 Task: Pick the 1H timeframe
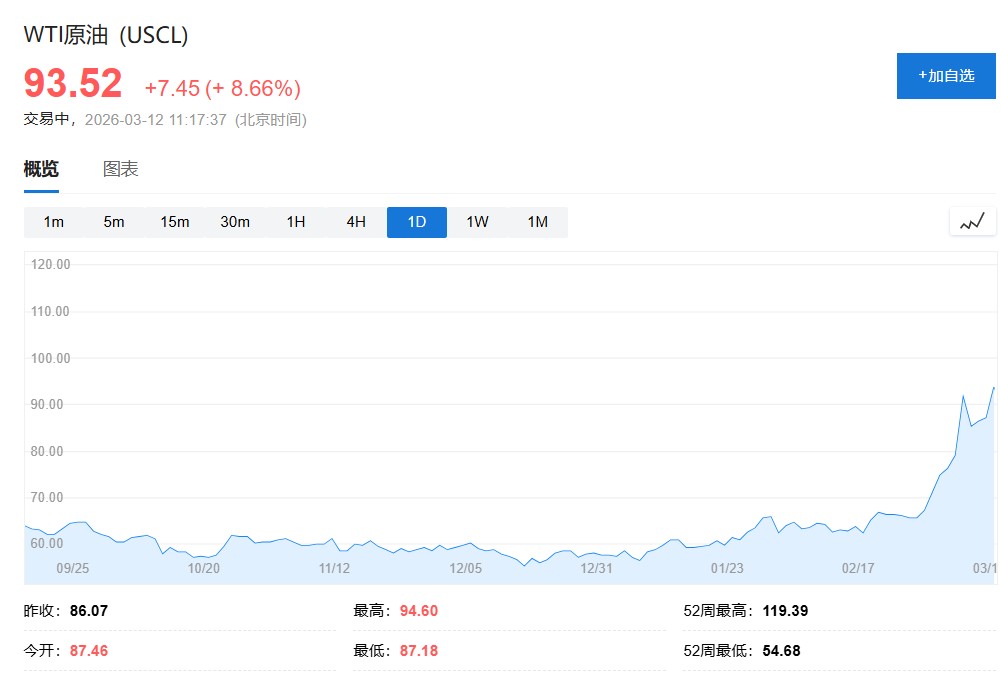tap(296, 222)
